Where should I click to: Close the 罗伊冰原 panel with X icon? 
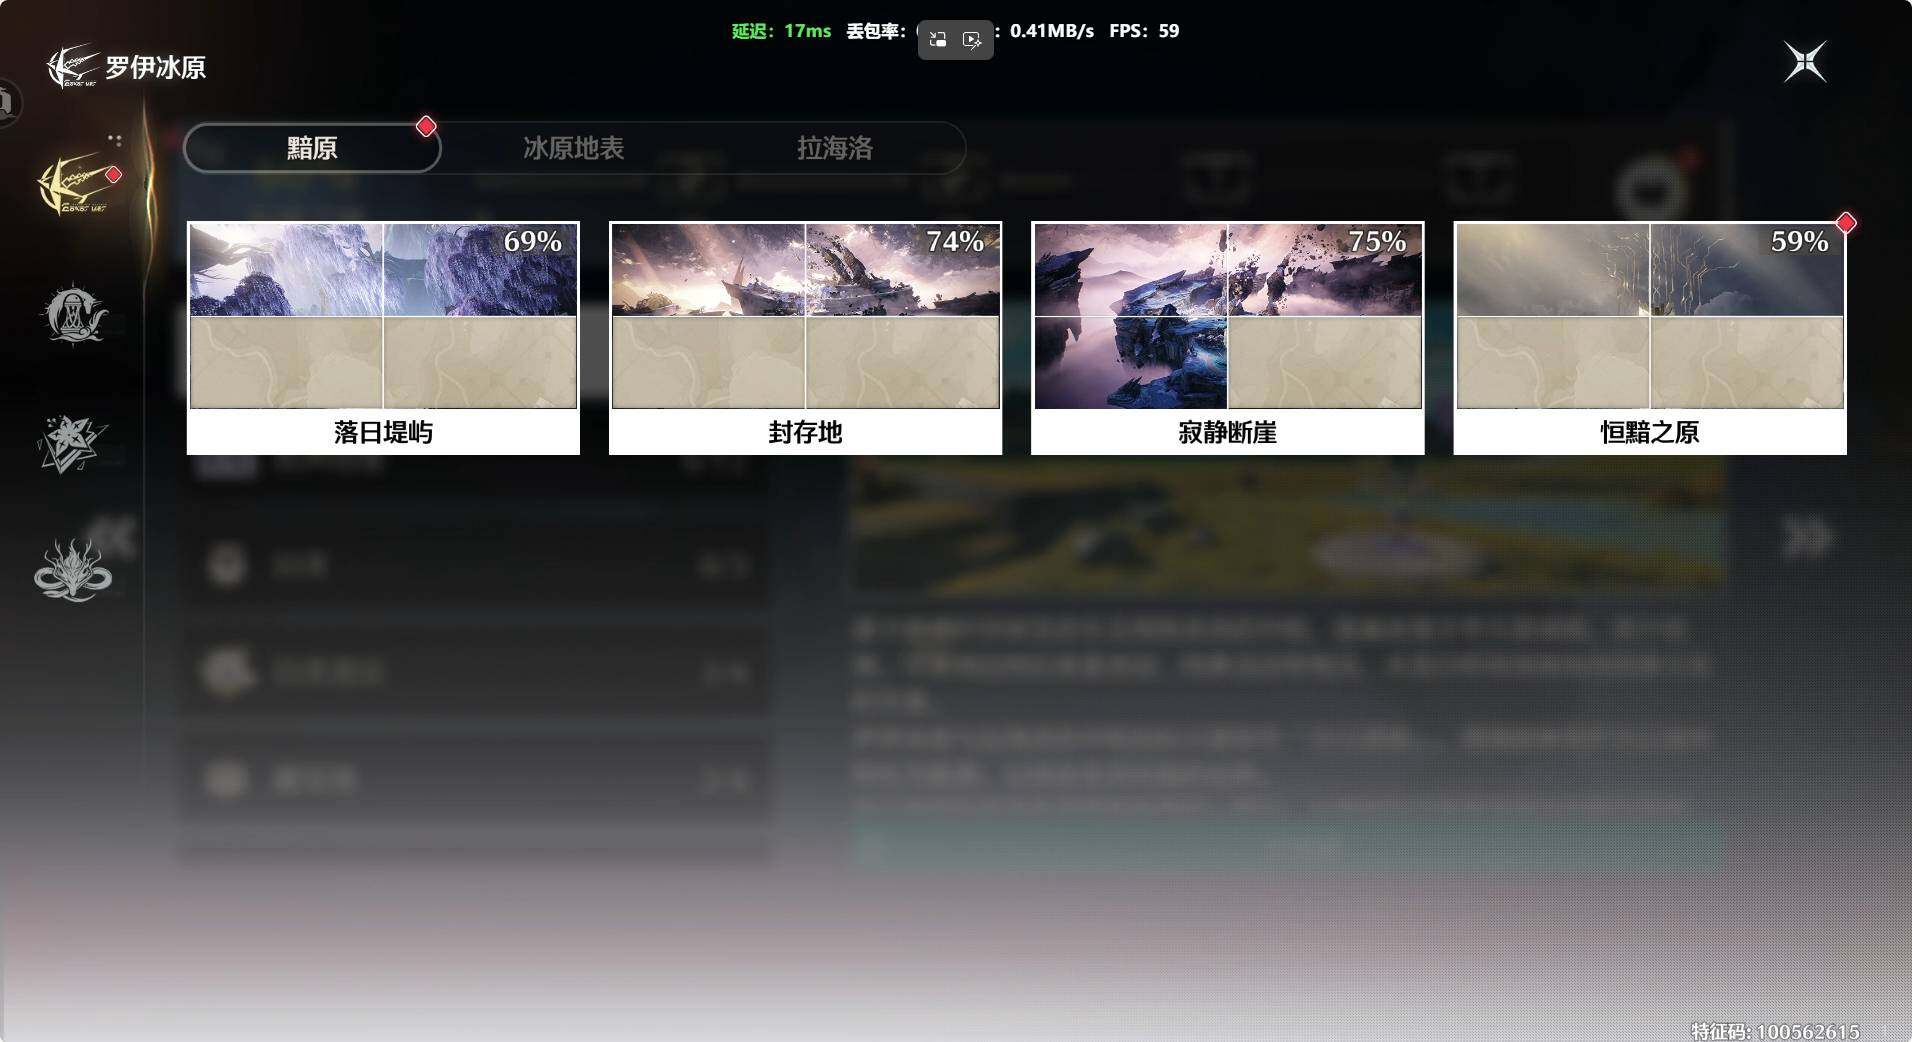(1805, 62)
